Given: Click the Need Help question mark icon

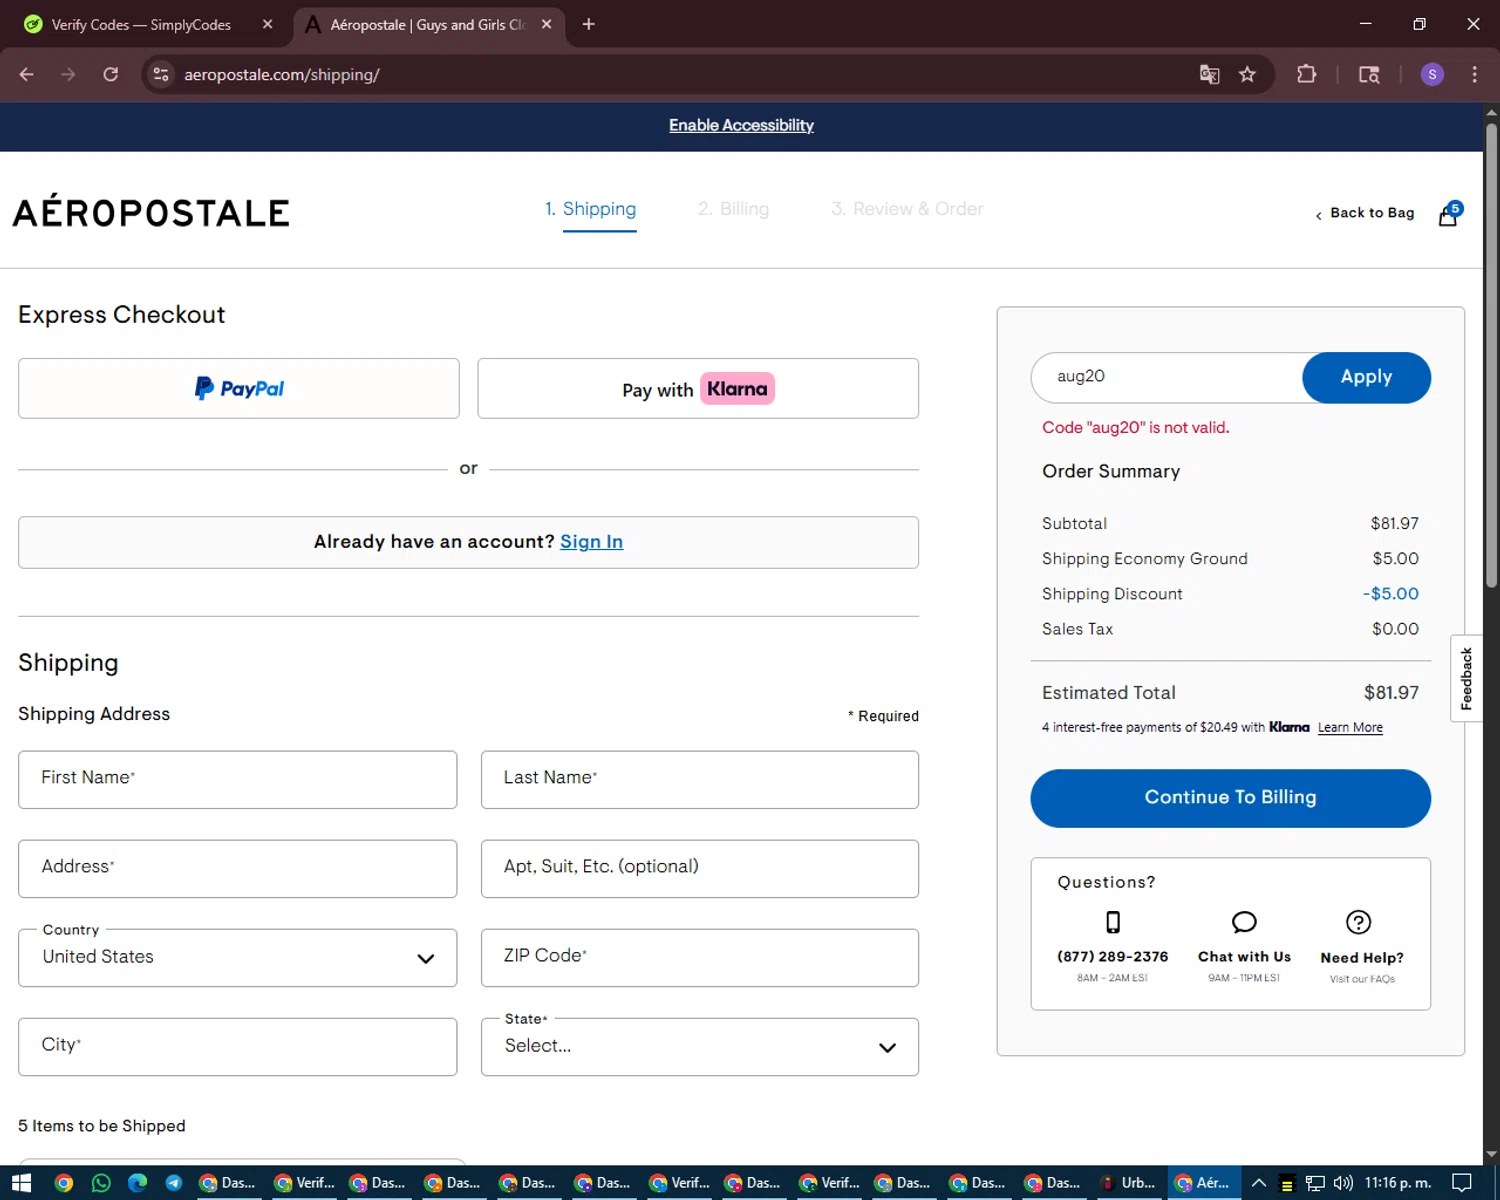Looking at the screenshot, I should click(x=1358, y=922).
